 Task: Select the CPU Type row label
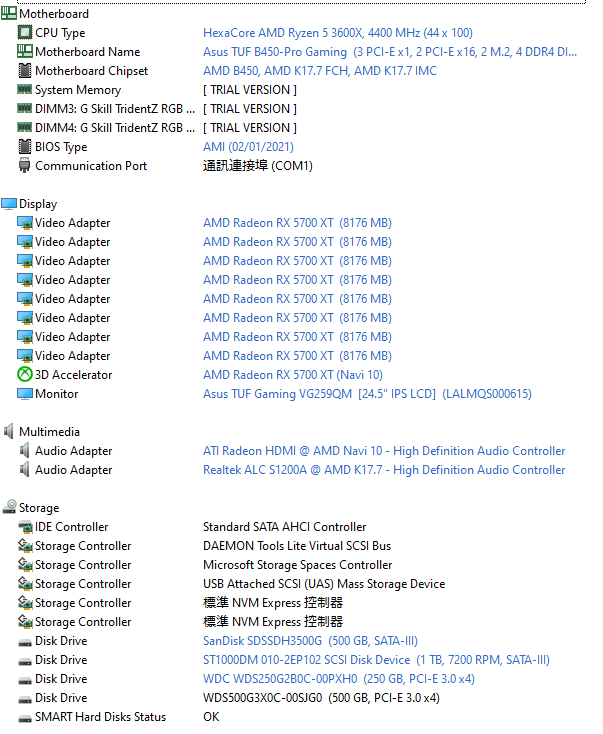coord(60,33)
